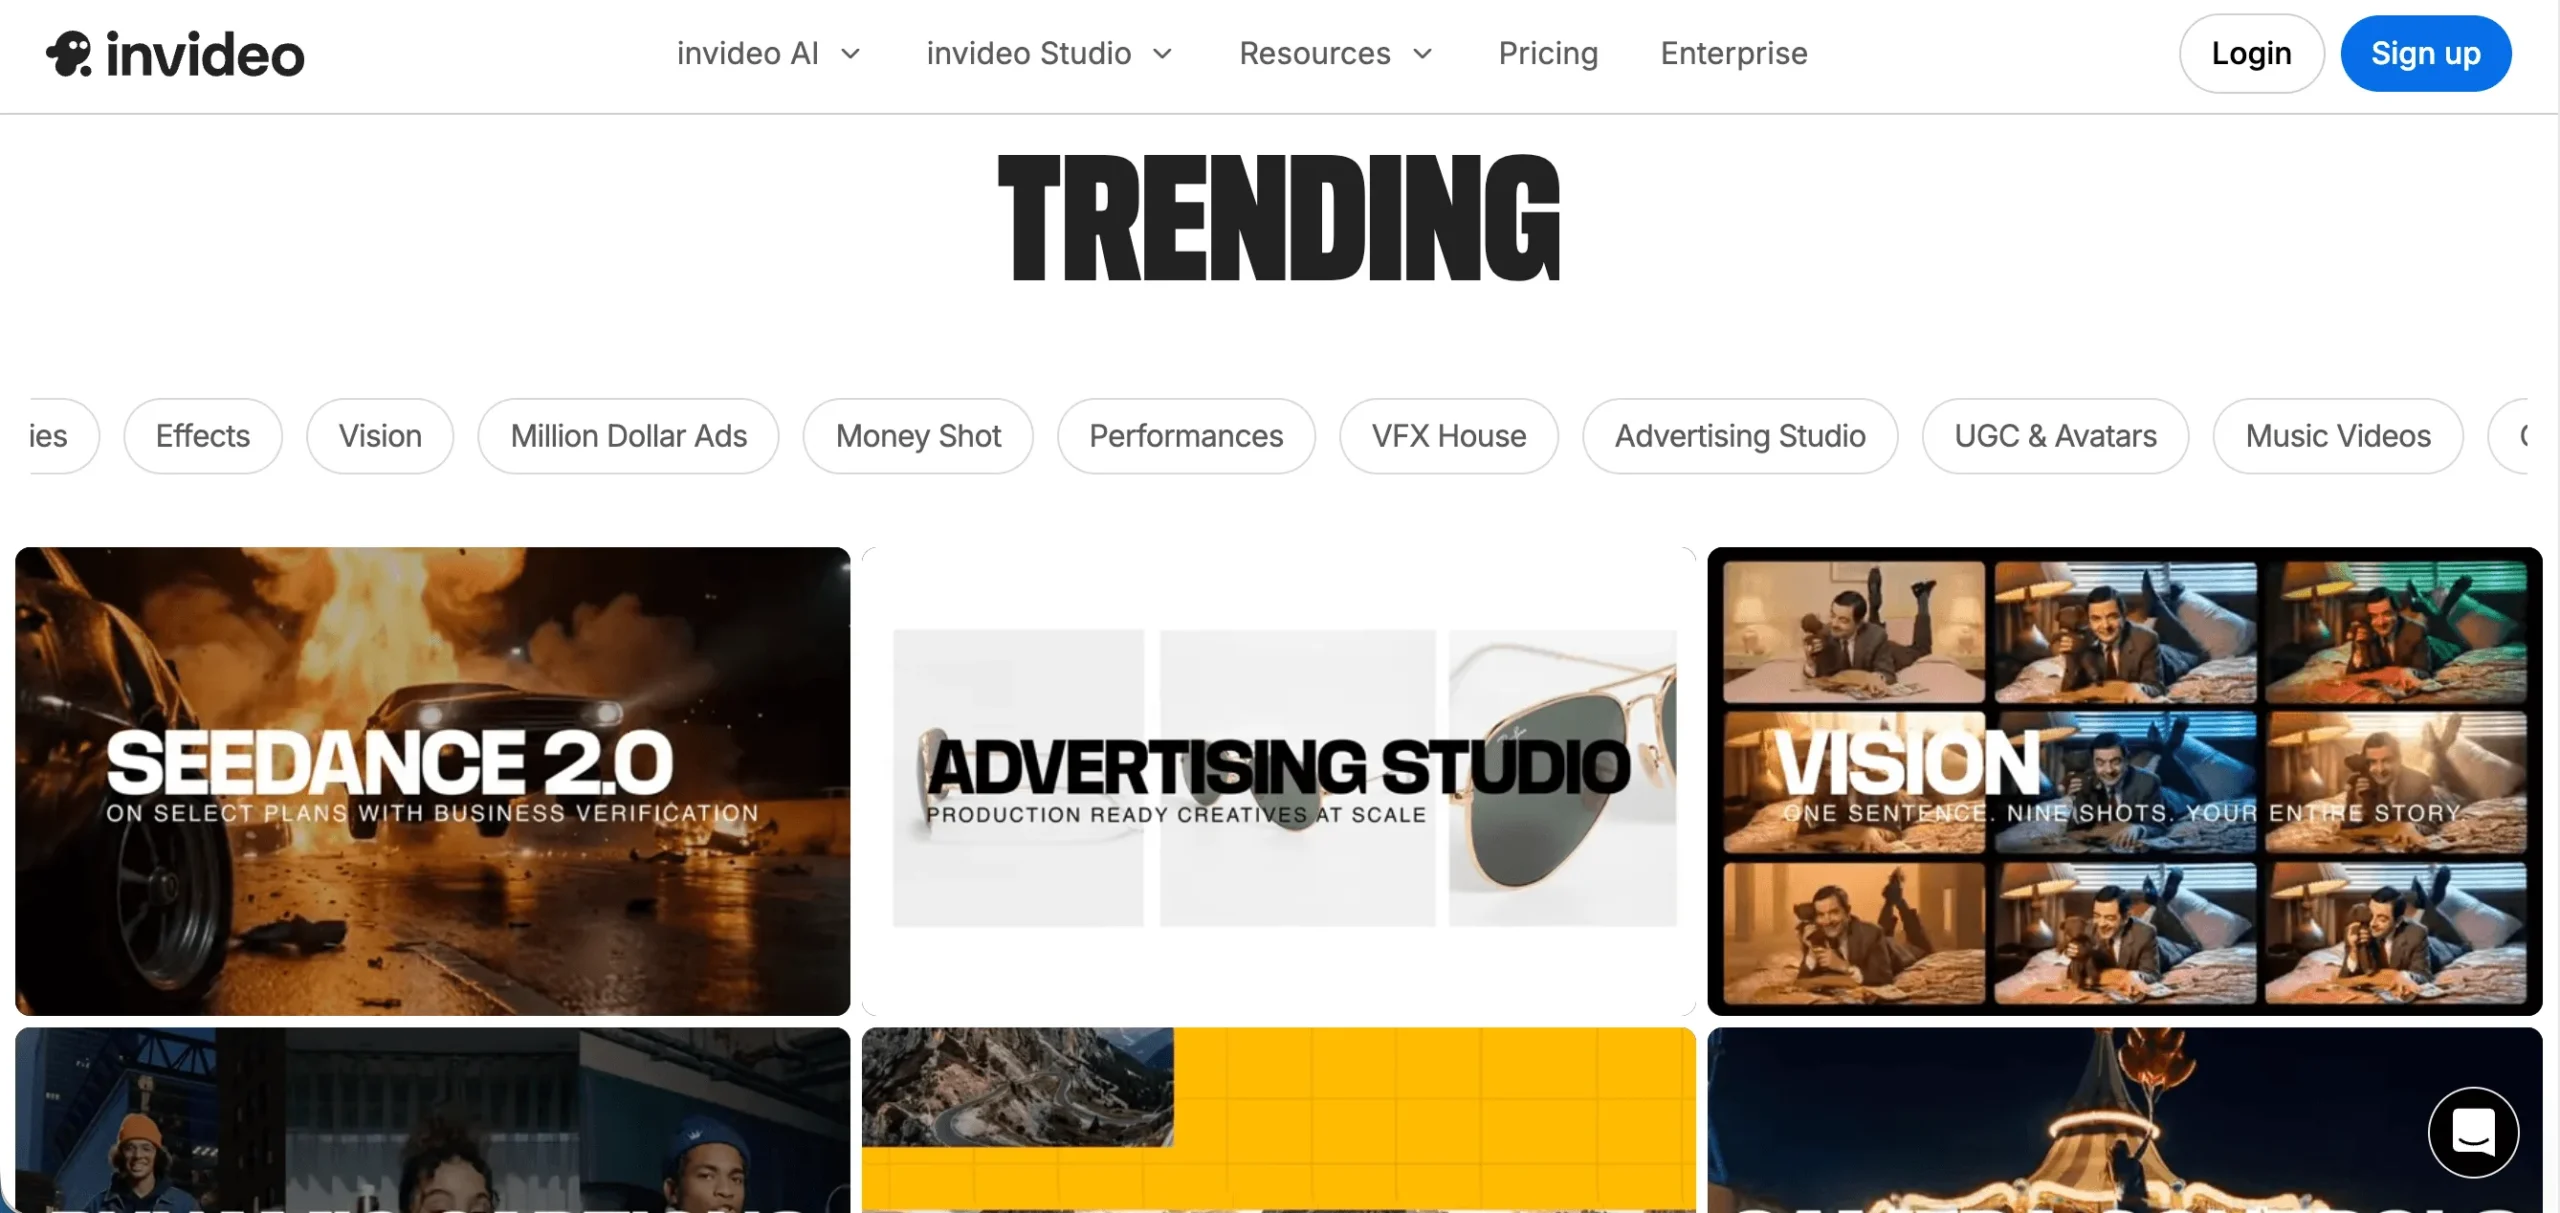Open the chat support widget
The height and width of the screenshot is (1213, 2560).
tap(2473, 1132)
